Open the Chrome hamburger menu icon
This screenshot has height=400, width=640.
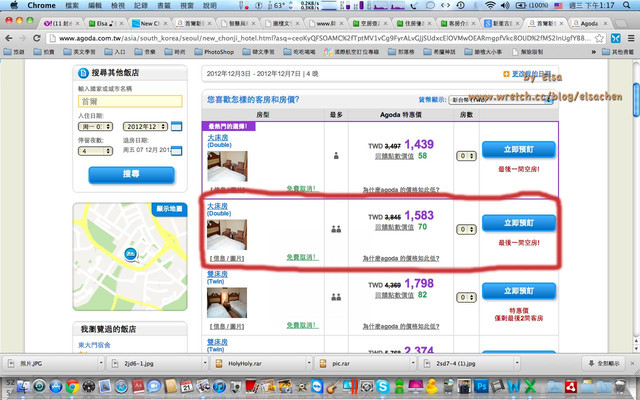click(x=631, y=38)
